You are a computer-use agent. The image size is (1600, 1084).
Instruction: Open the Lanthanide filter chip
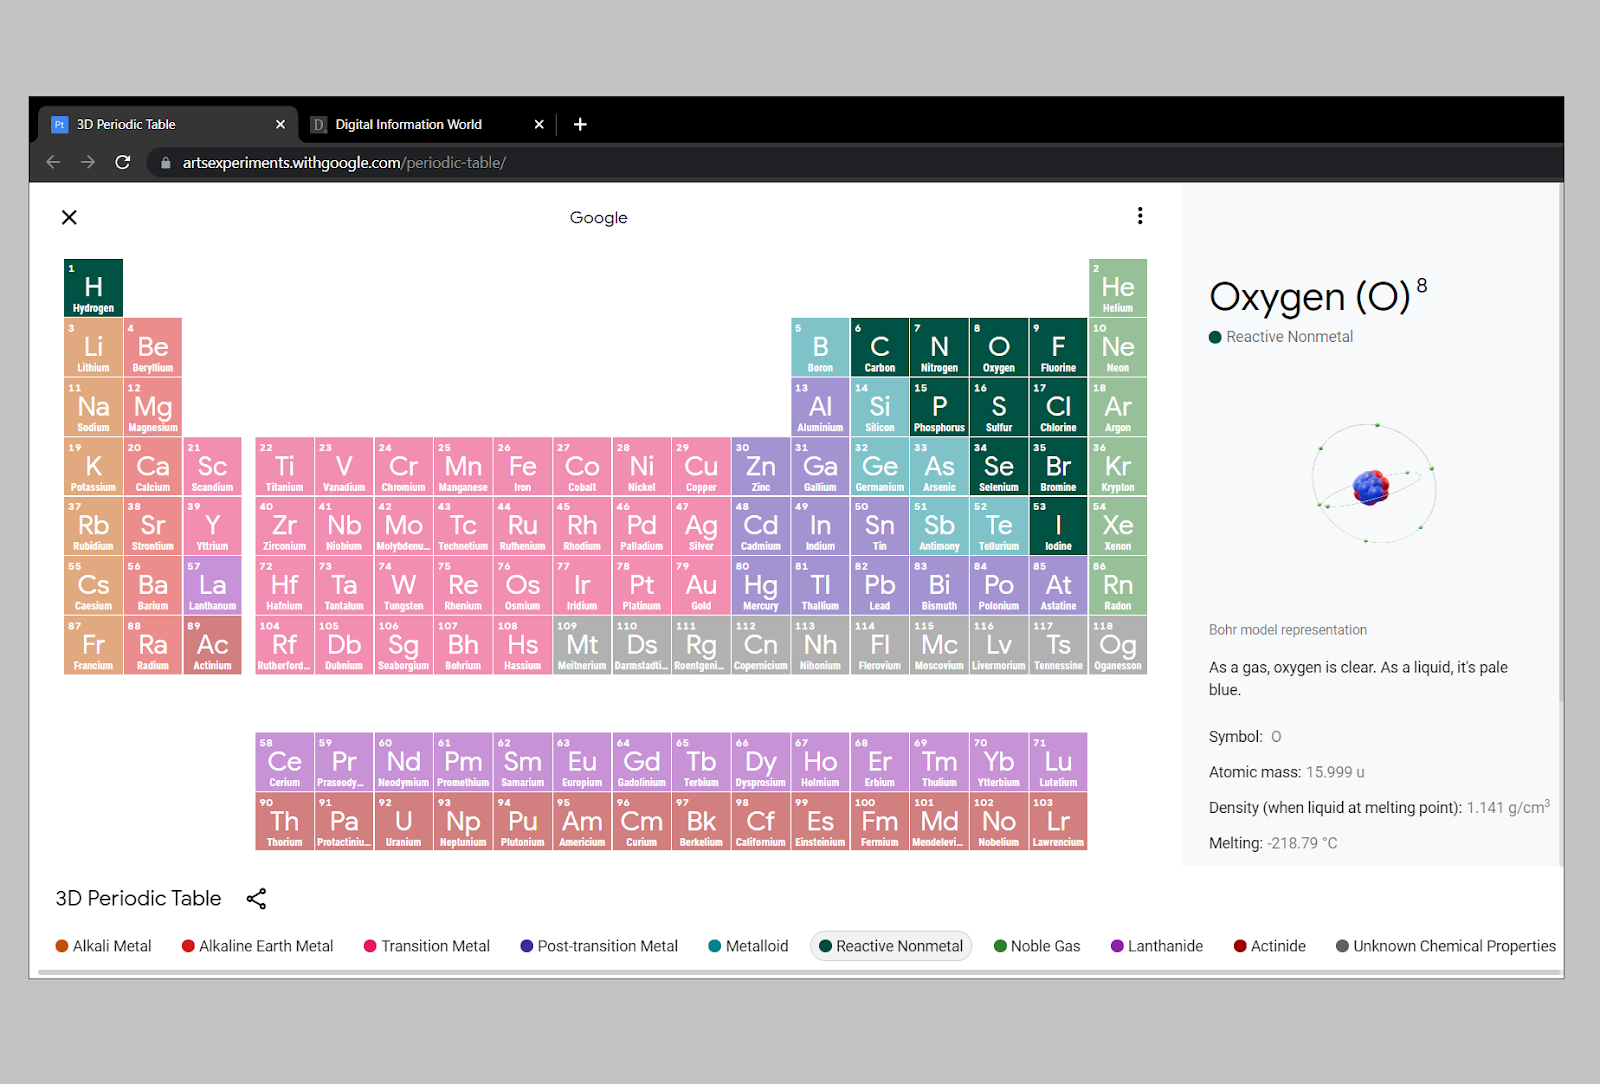1156,945
